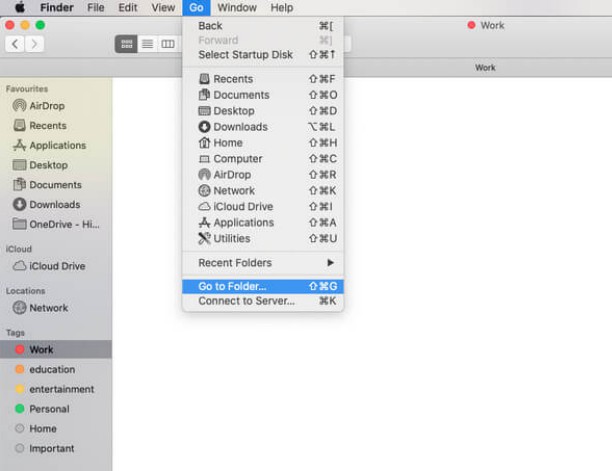Screen dimensions: 612x471
Task: Choose Utilities from the Go menu
Action: (x=231, y=239)
